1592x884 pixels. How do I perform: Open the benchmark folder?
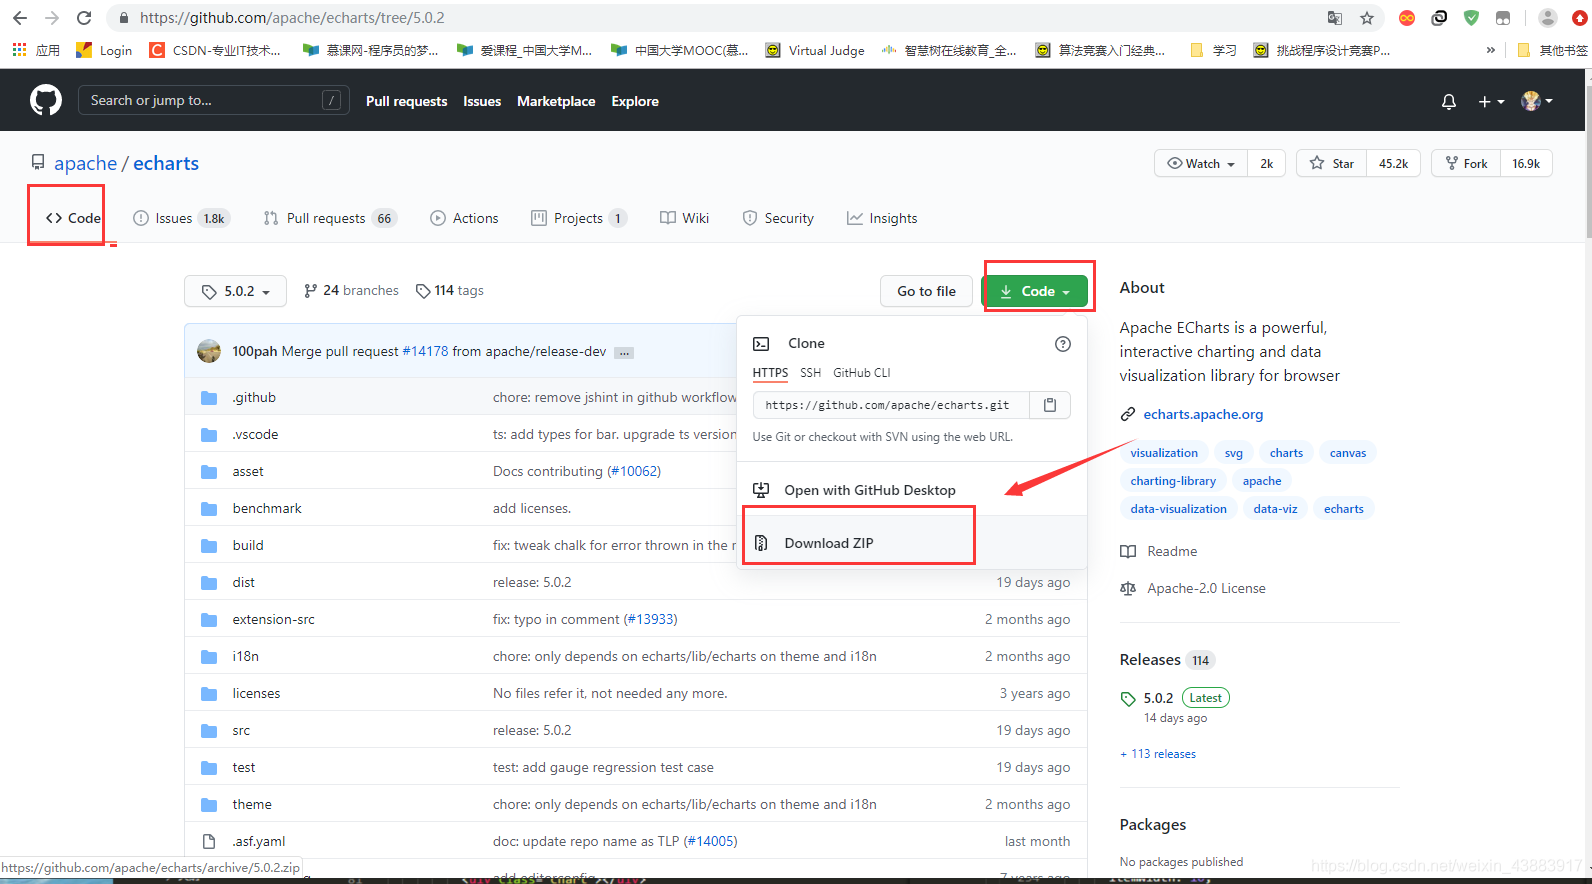[267, 508]
